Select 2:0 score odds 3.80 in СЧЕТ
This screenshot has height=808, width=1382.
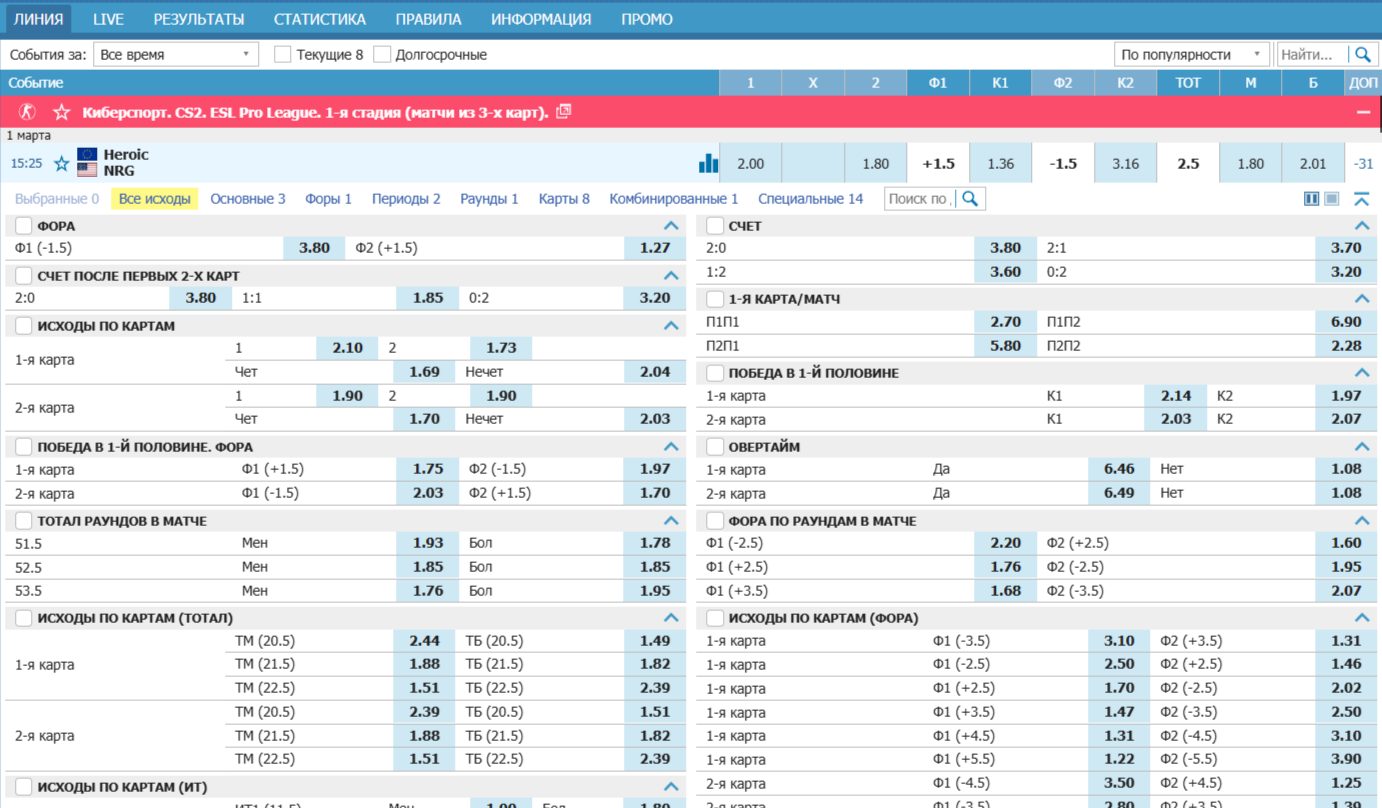pos(1005,248)
